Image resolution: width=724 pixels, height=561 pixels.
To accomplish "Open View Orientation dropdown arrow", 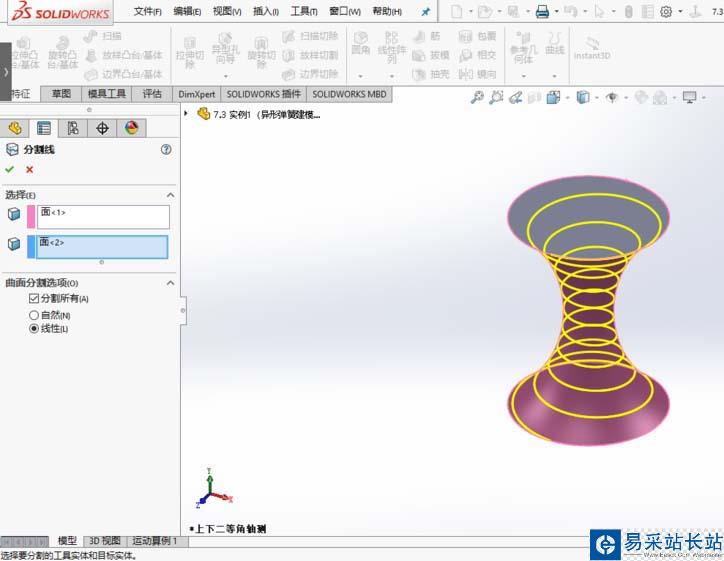I will click(x=567, y=97).
